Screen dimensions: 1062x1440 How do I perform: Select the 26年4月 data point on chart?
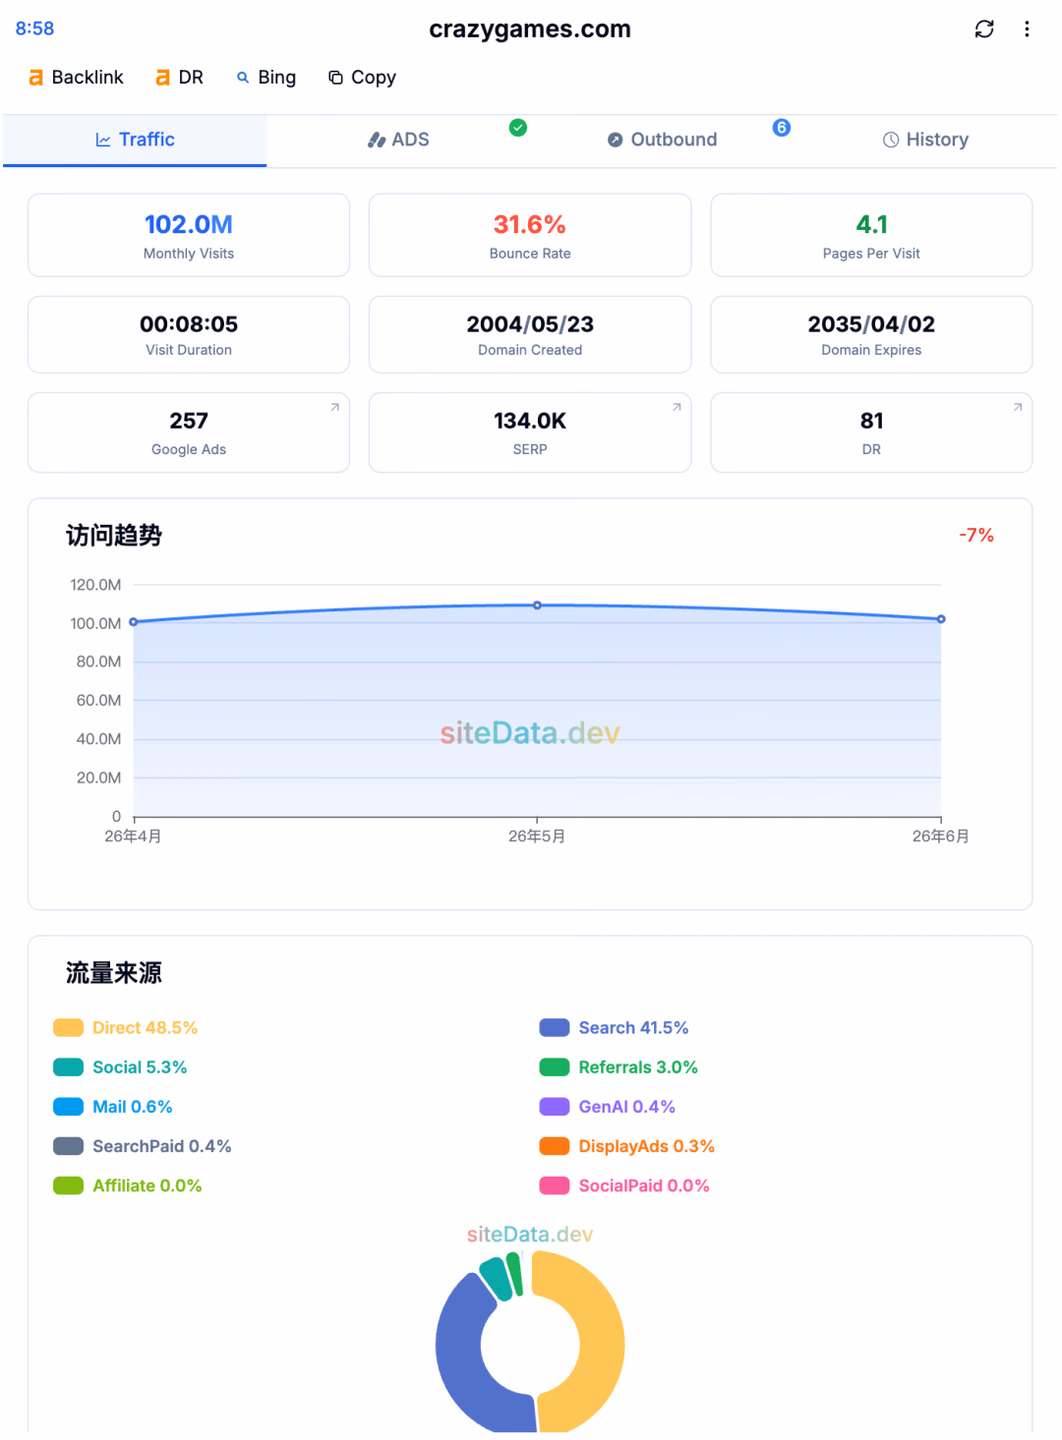134,622
